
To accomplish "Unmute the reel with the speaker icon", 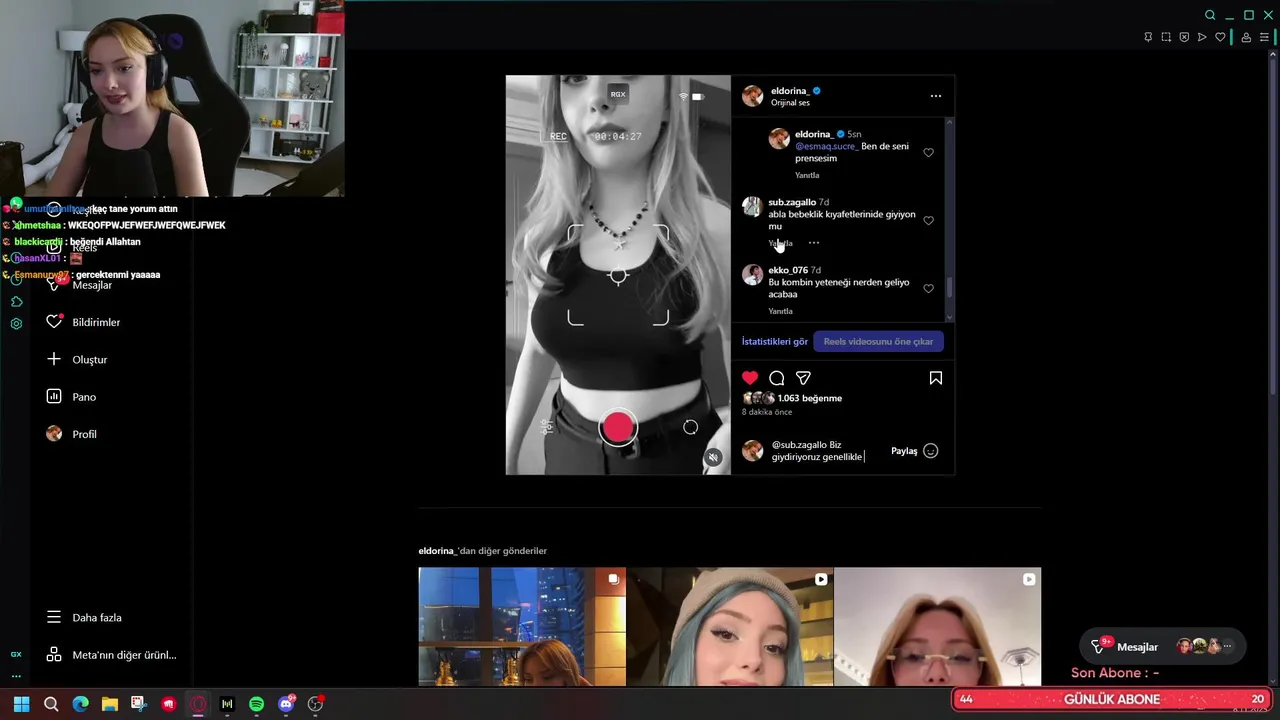I will [713, 457].
